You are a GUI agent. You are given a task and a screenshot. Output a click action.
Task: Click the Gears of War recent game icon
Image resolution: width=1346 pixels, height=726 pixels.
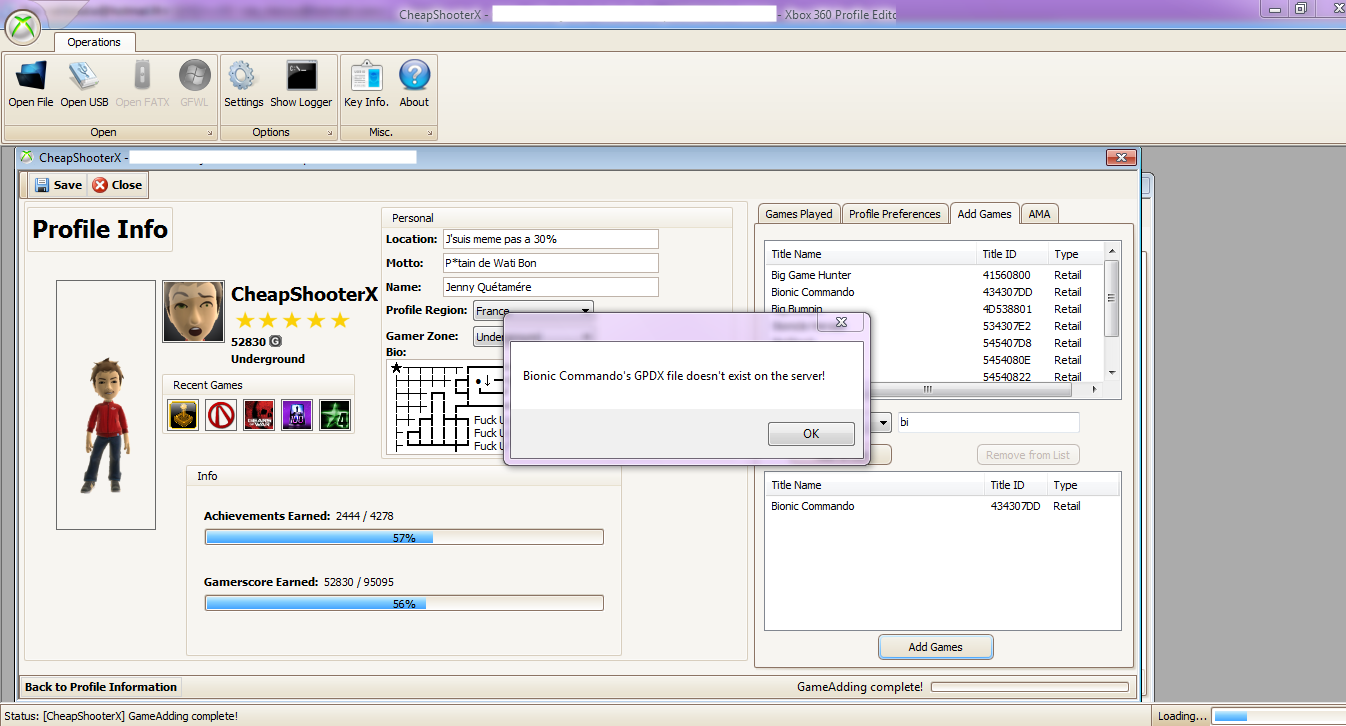259,415
